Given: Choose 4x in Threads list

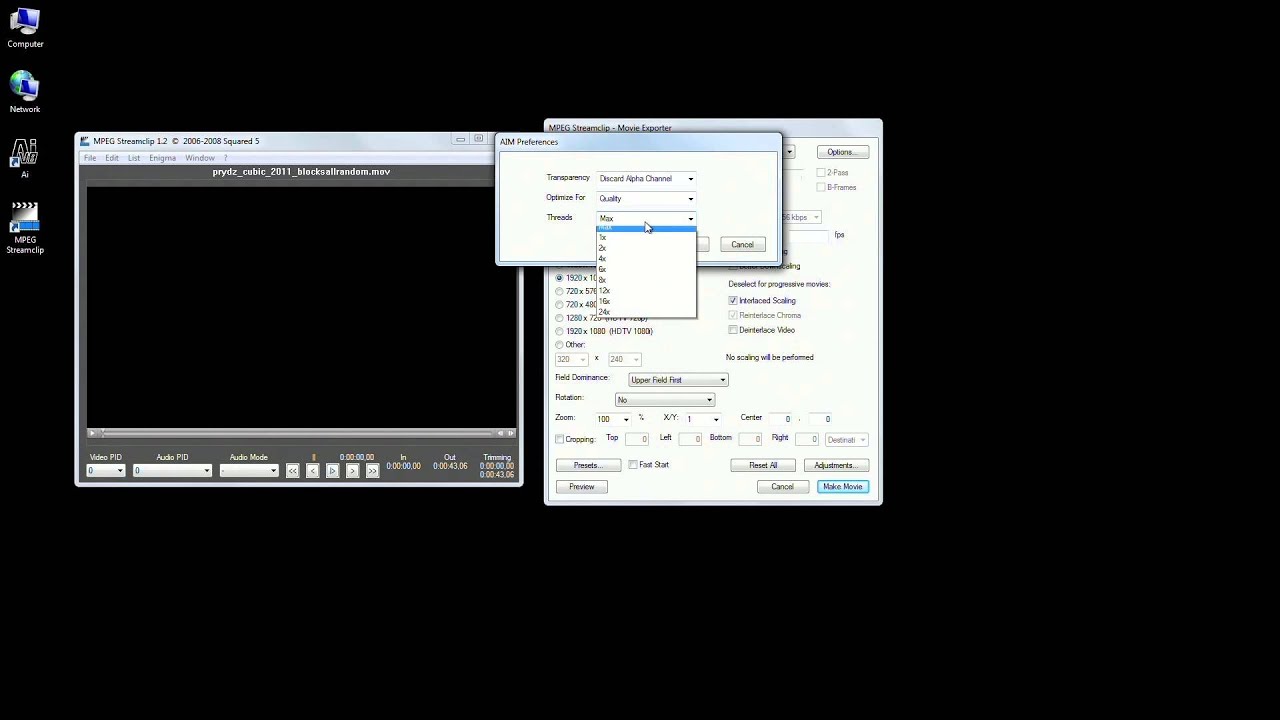Looking at the screenshot, I should pos(646,259).
